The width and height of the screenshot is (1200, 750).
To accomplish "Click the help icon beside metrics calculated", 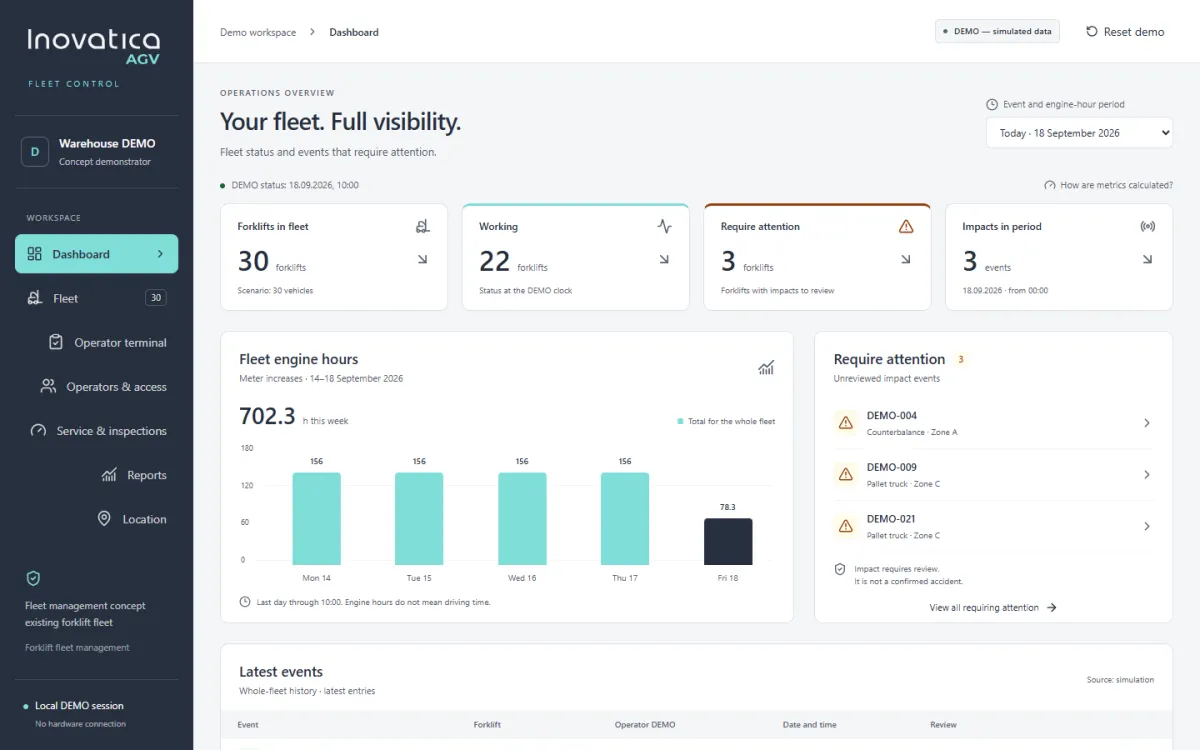I will (x=1050, y=185).
